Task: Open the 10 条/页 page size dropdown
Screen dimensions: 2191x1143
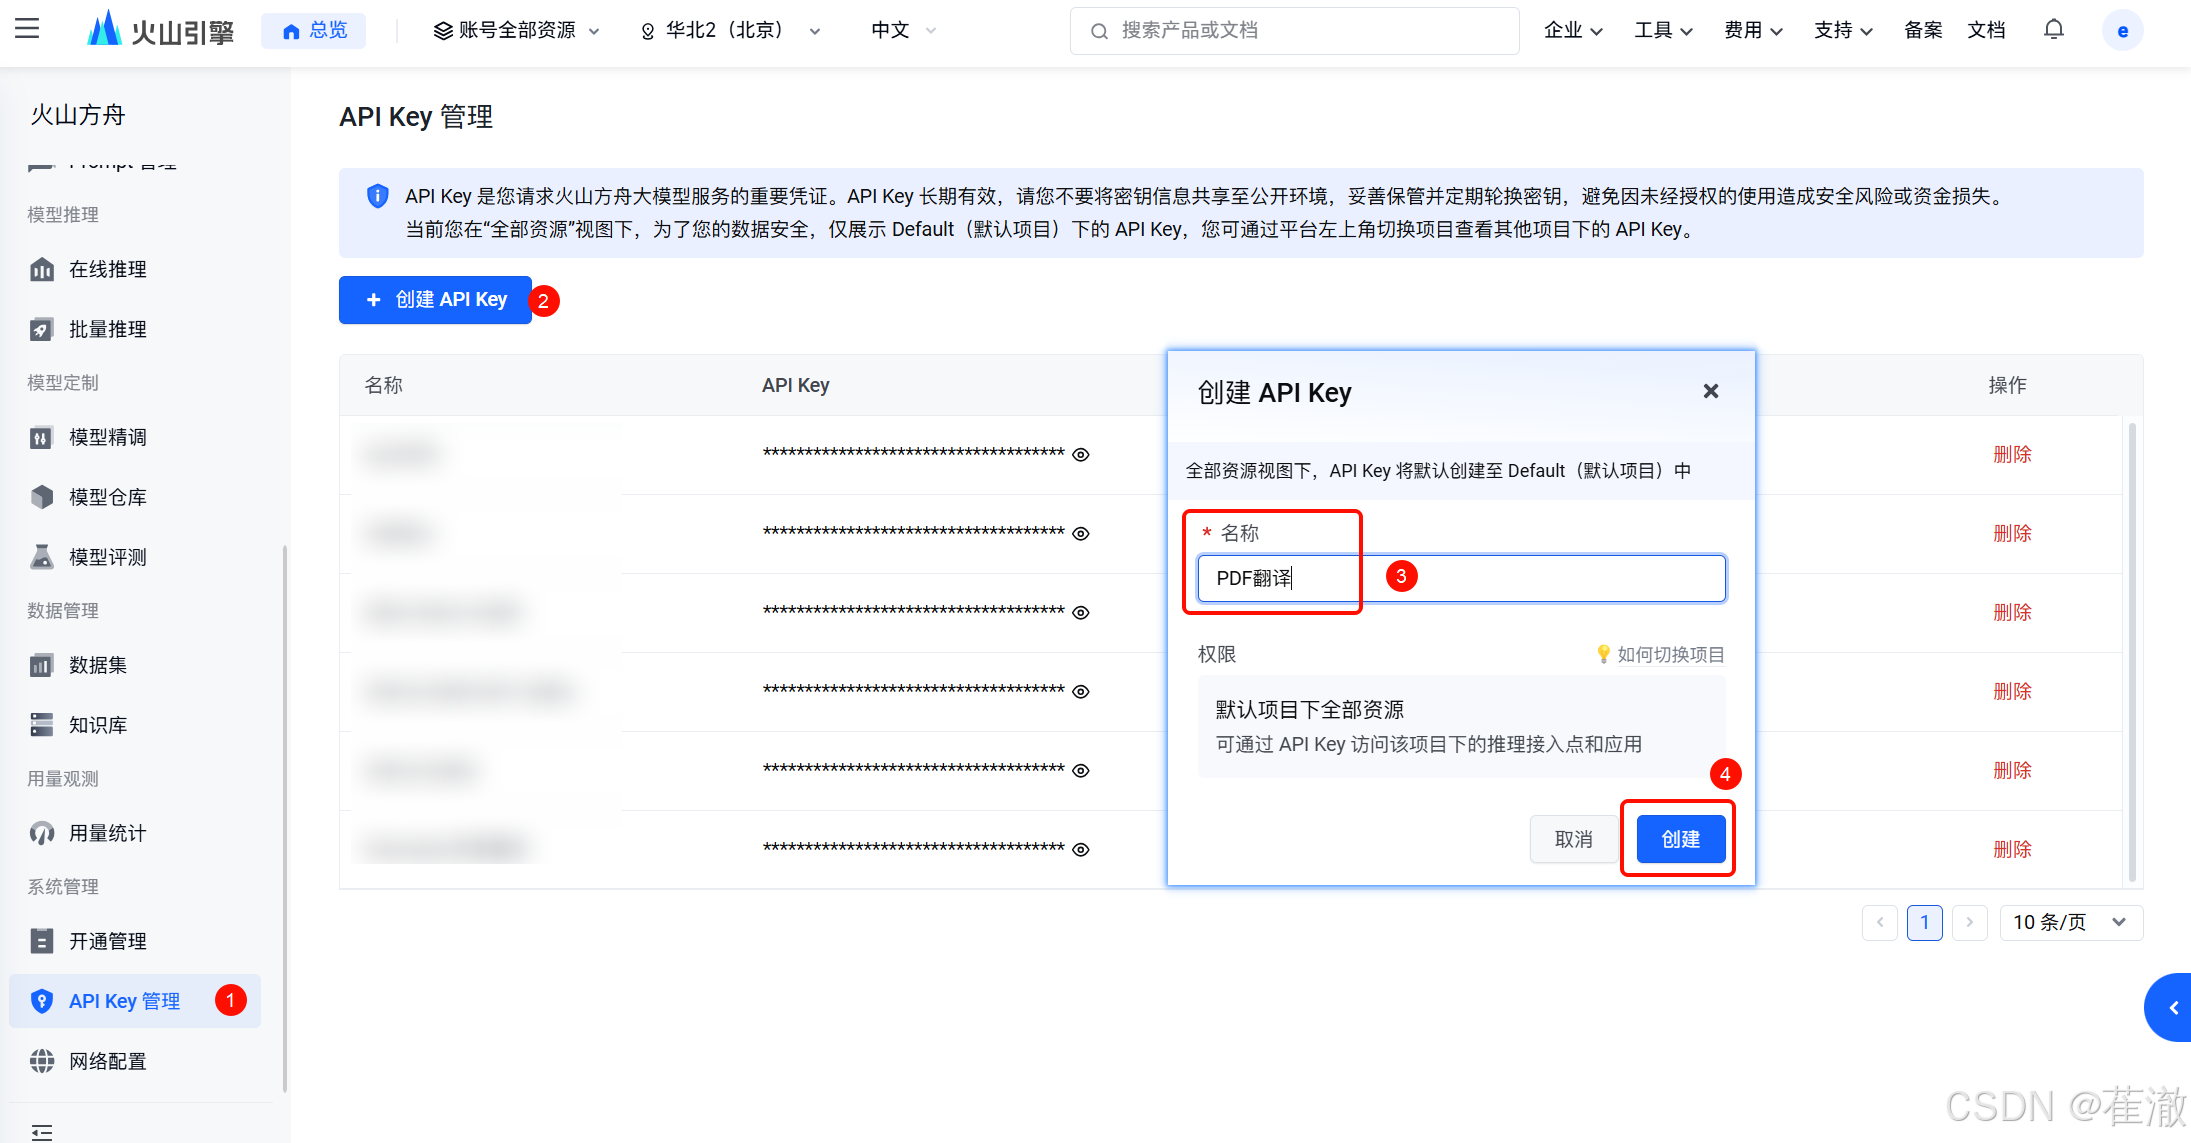Action: pyautogui.click(x=2070, y=922)
